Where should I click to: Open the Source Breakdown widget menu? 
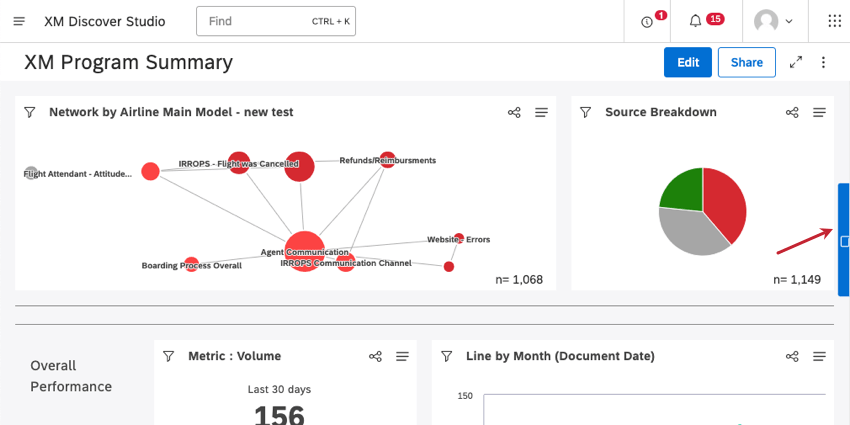819,112
